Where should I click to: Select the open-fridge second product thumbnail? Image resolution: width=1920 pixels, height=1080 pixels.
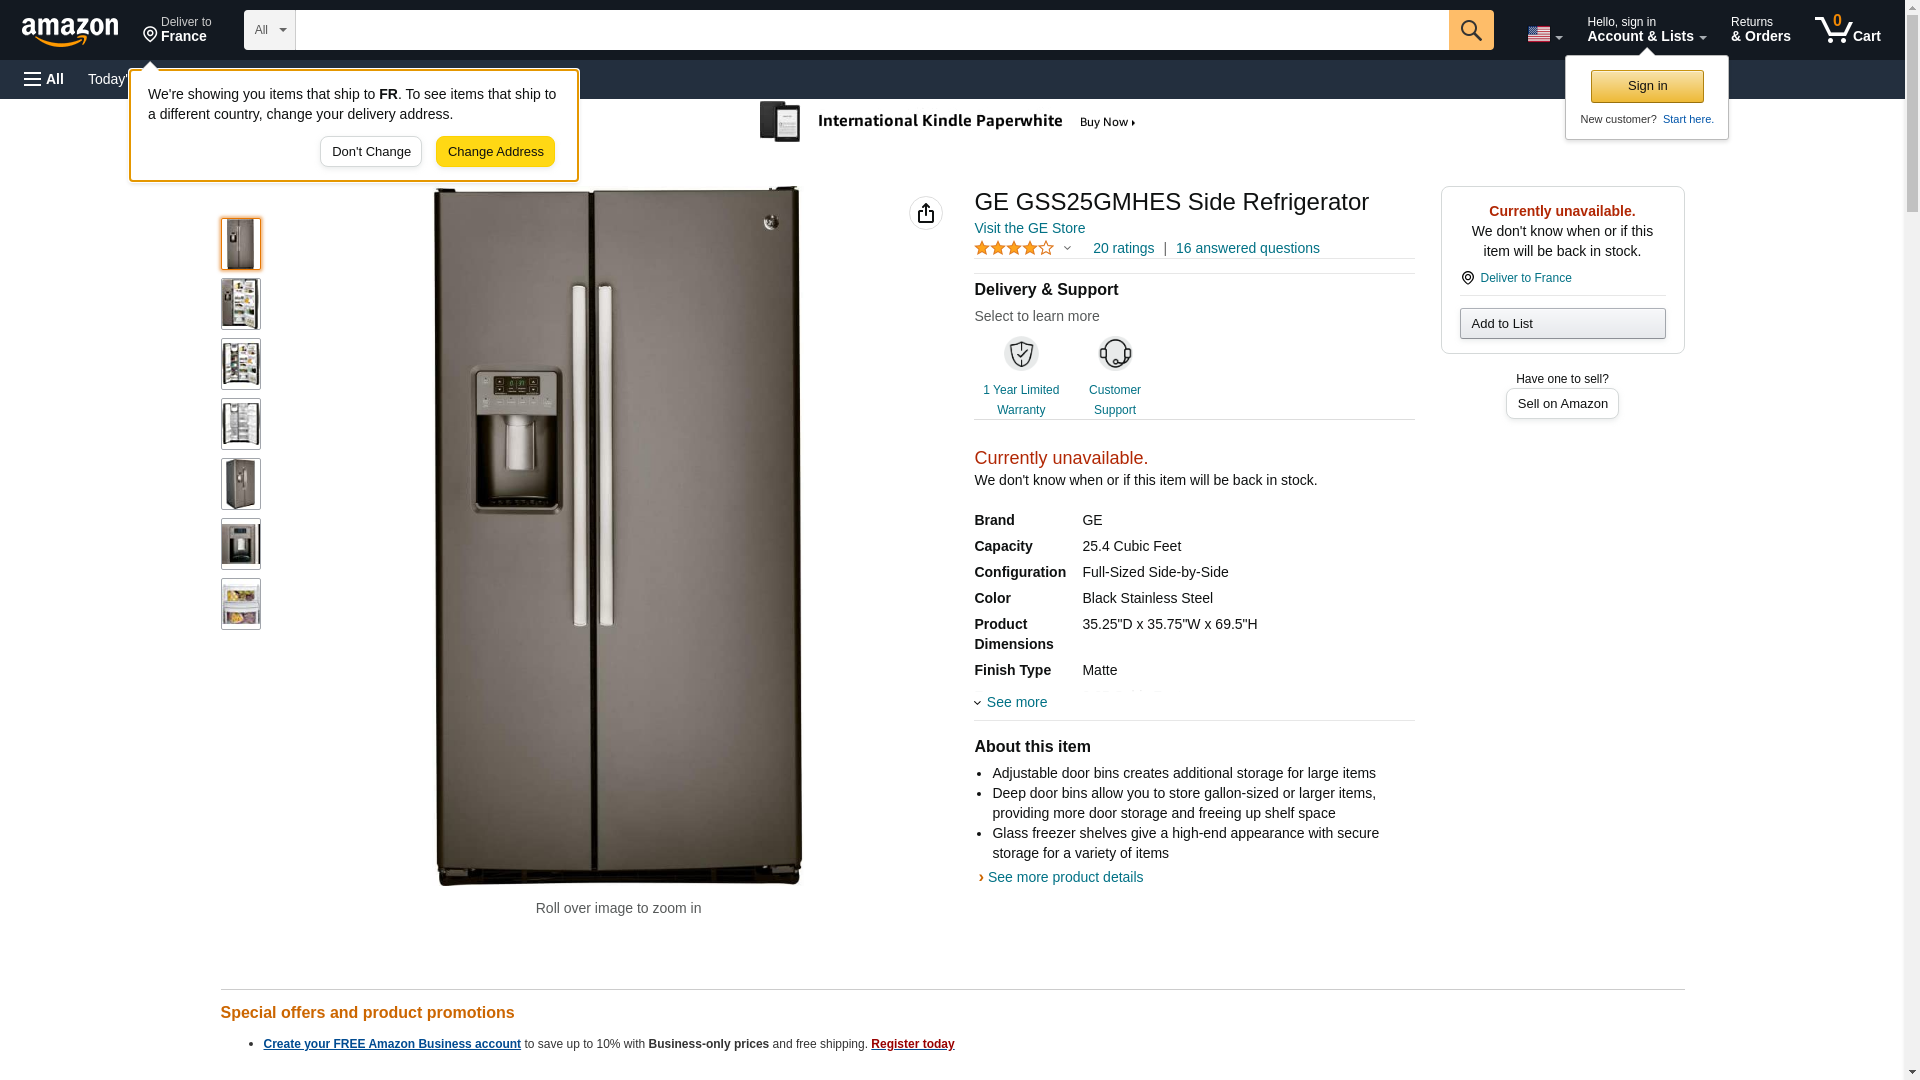[240, 304]
